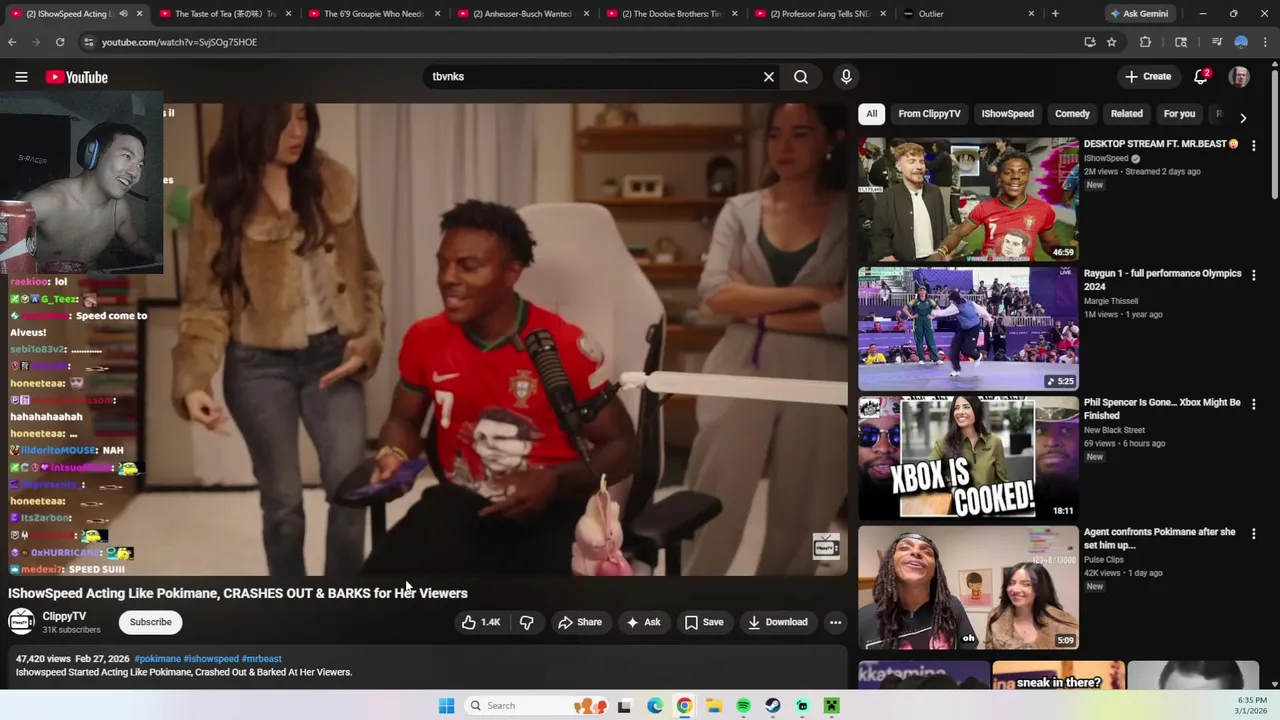Click the Ask button
This screenshot has height=720, width=1280.
click(643, 622)
